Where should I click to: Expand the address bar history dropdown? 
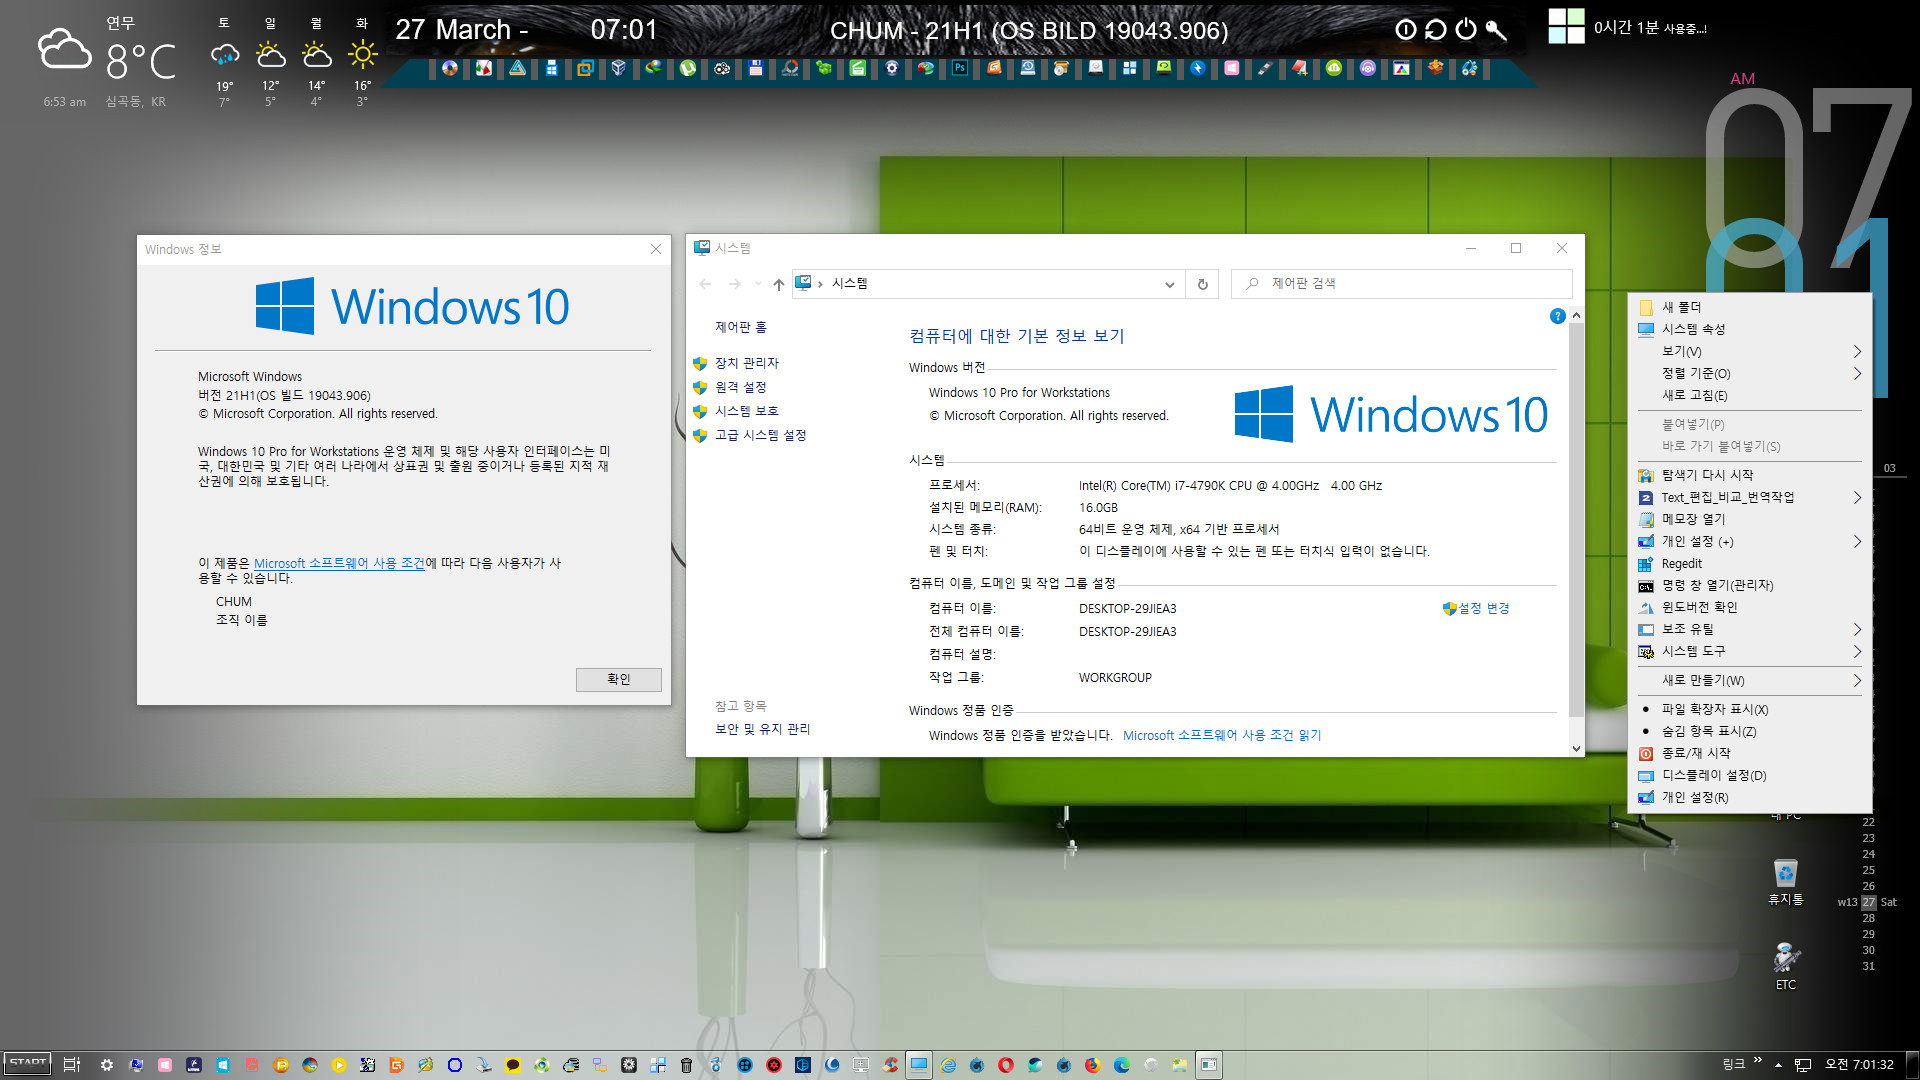(x=1169, y=284)
